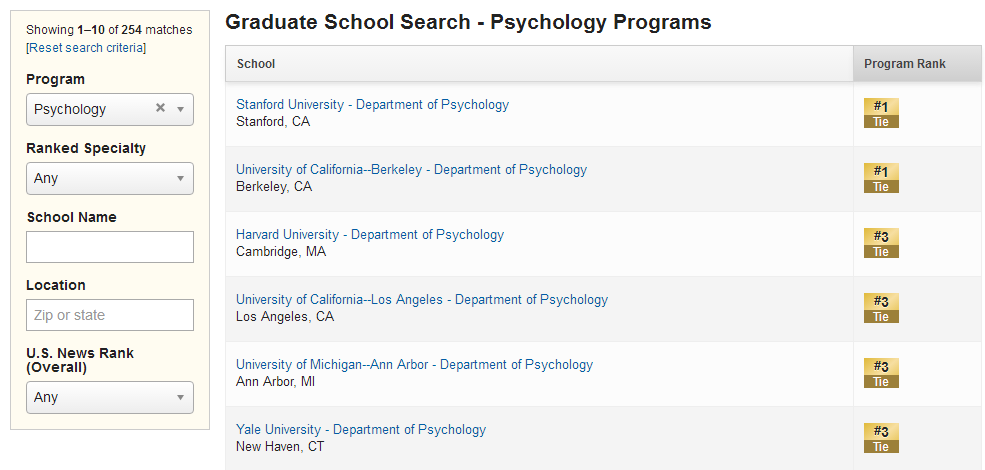Focus the School Name text field
Image resolution: width=985 pixels, height=470 pixels.
tap(110, 247)
